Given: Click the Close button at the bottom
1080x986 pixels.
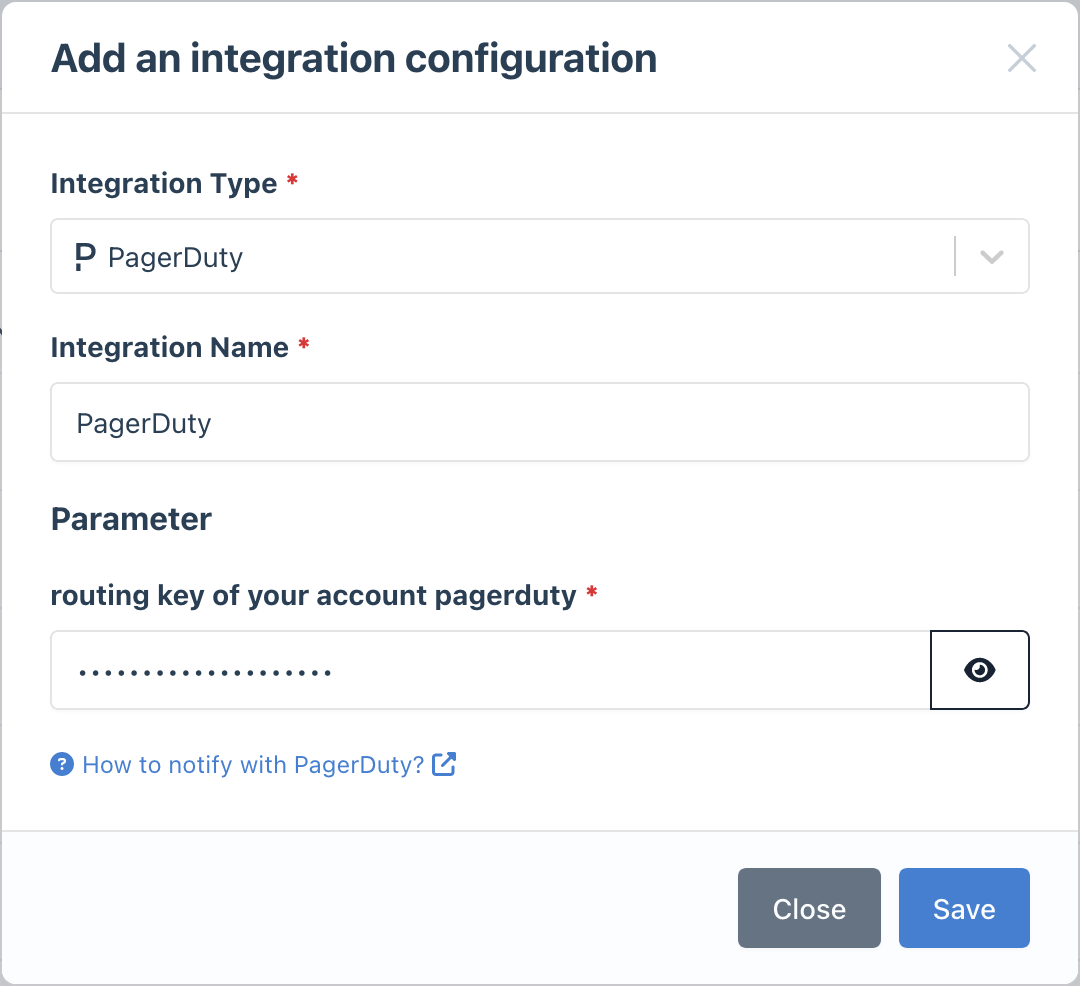Looking at the screenshot, I should (x=809, y=908).
